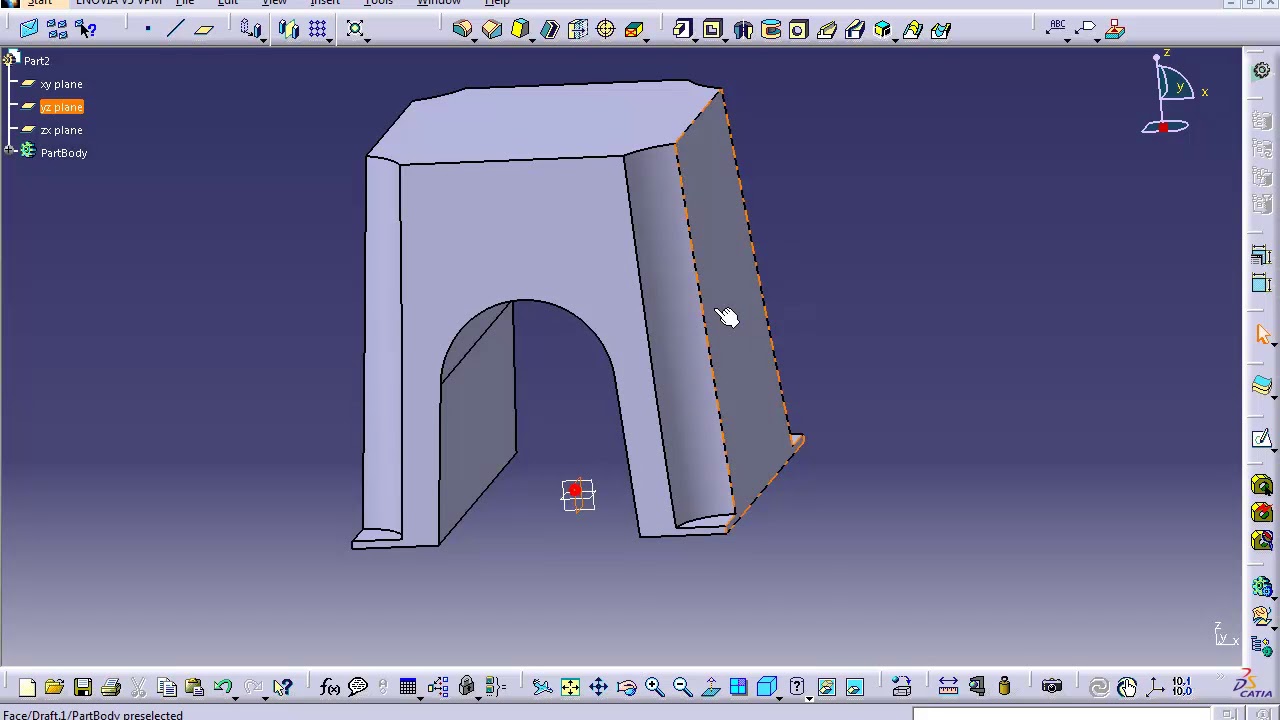The image size is (1280, 720).
Task: Expand the PartBody tree node
Action: click(9, 151)
